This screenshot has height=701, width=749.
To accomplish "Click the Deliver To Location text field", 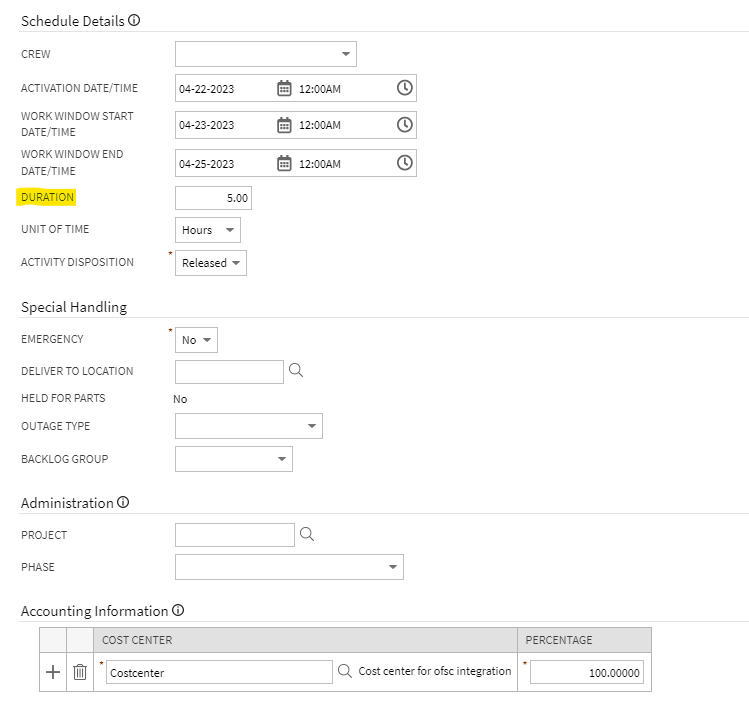I will coord(229,372).
